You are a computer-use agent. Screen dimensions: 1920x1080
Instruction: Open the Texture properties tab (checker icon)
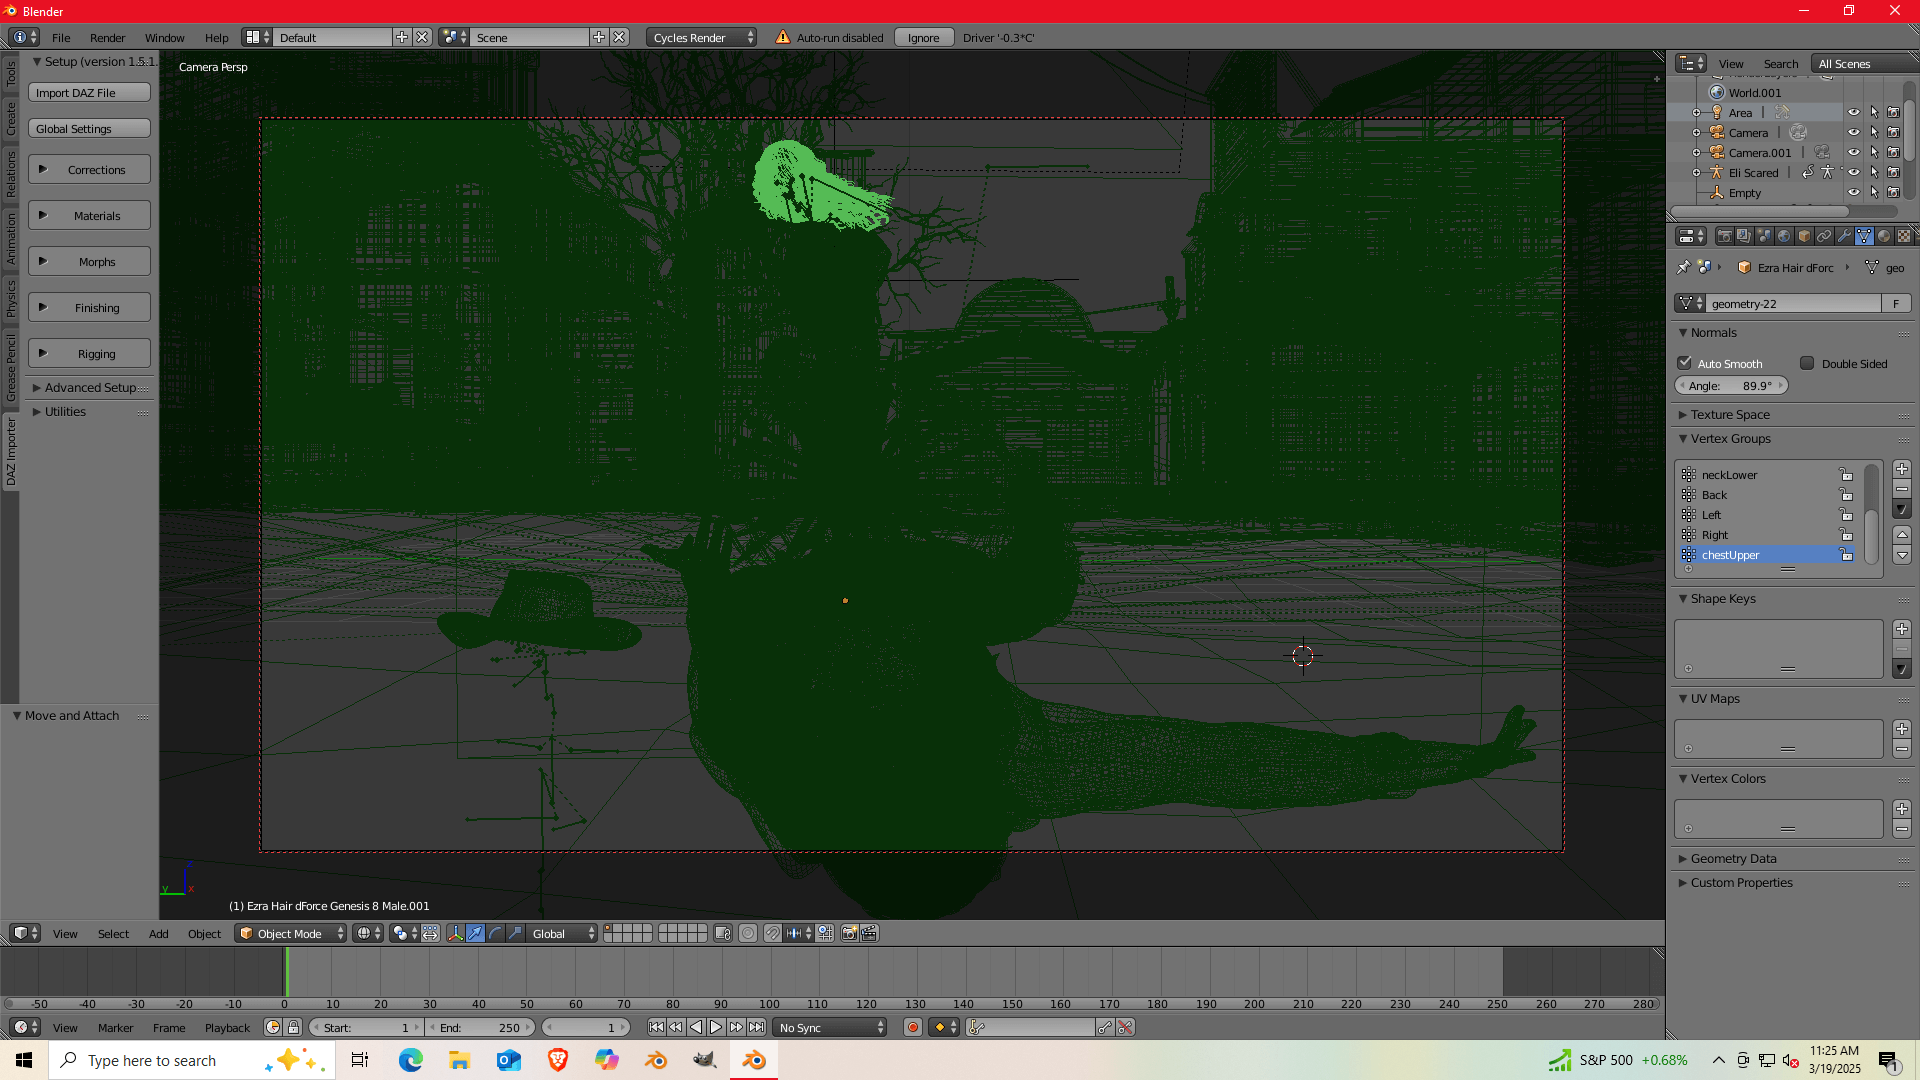1904,236
